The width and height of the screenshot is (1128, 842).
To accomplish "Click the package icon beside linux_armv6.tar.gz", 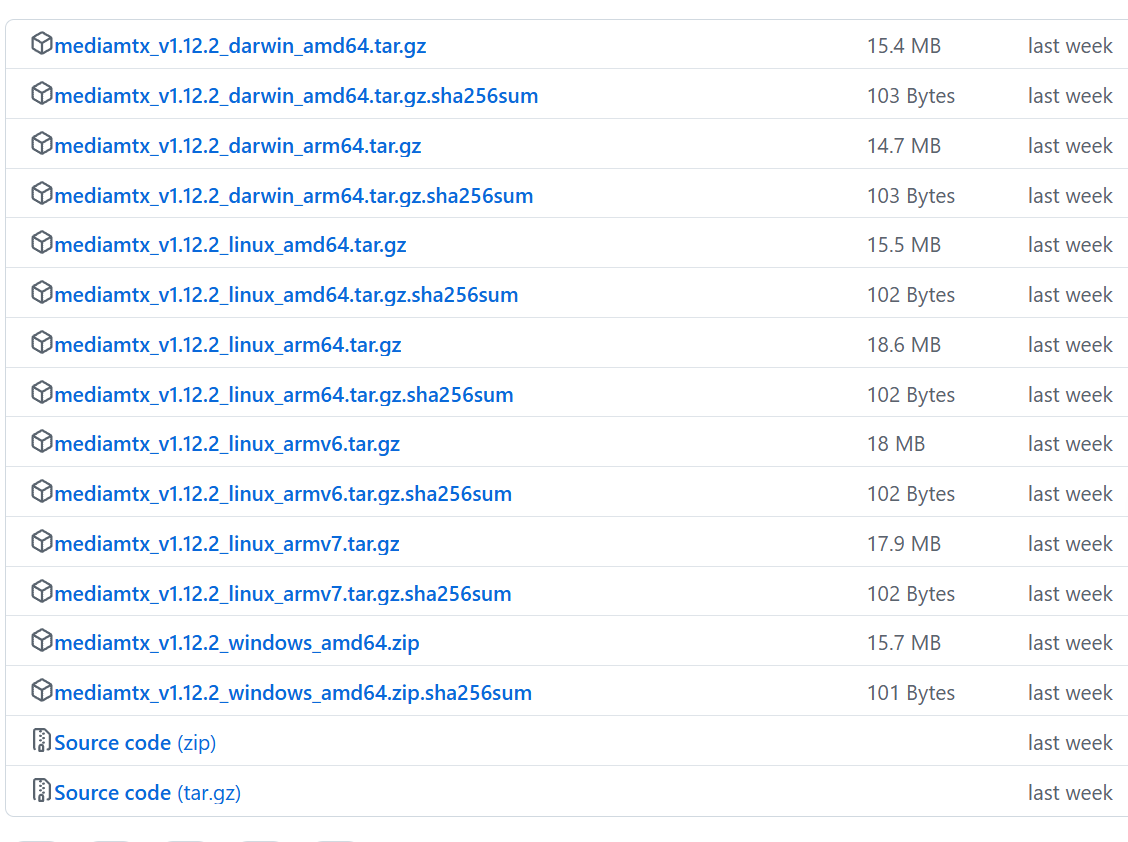I will click(41, 442).
